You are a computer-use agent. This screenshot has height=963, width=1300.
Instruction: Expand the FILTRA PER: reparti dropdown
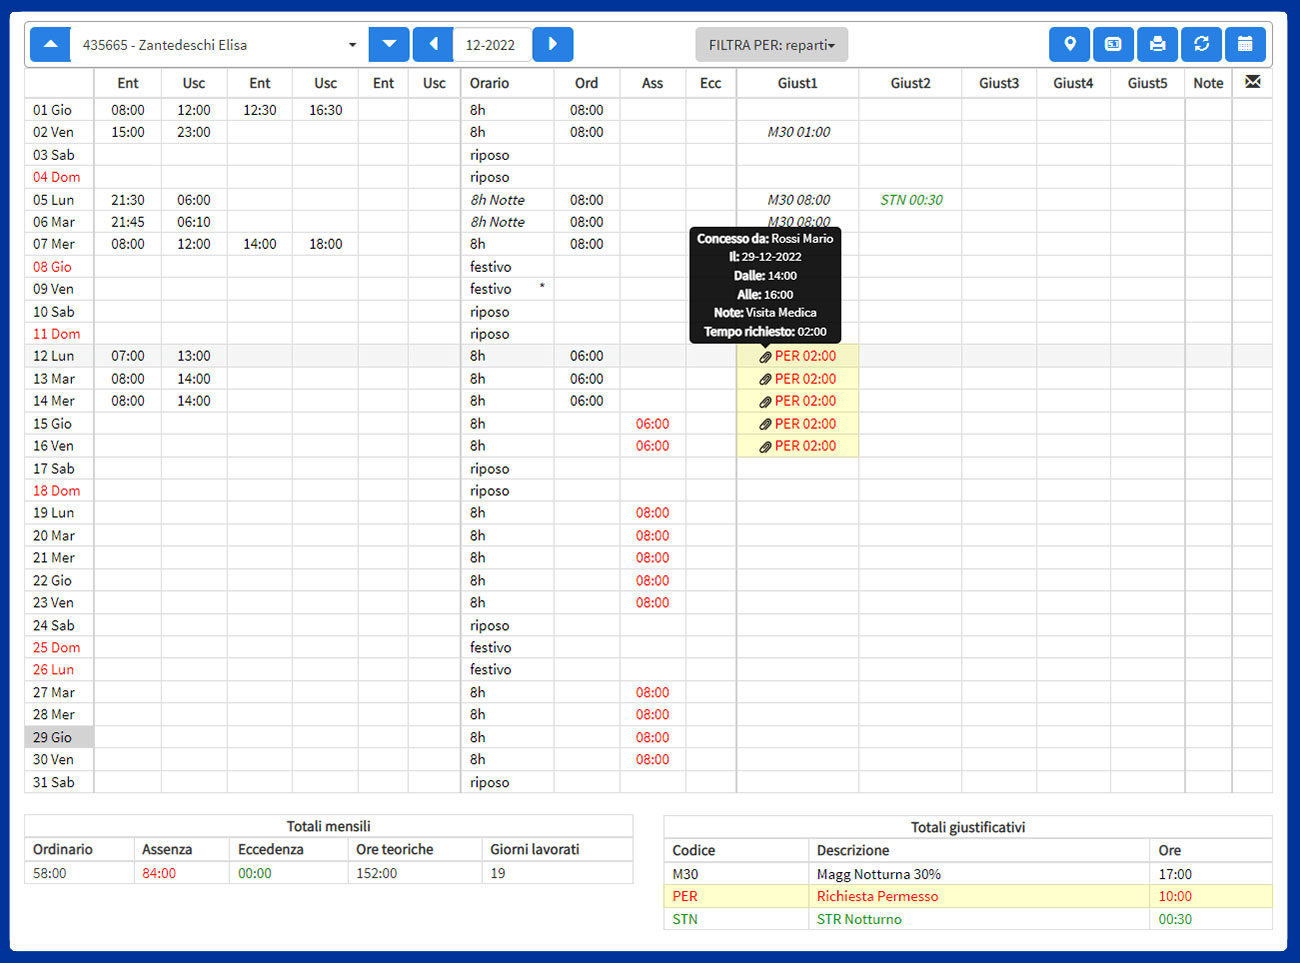point(771,45)
